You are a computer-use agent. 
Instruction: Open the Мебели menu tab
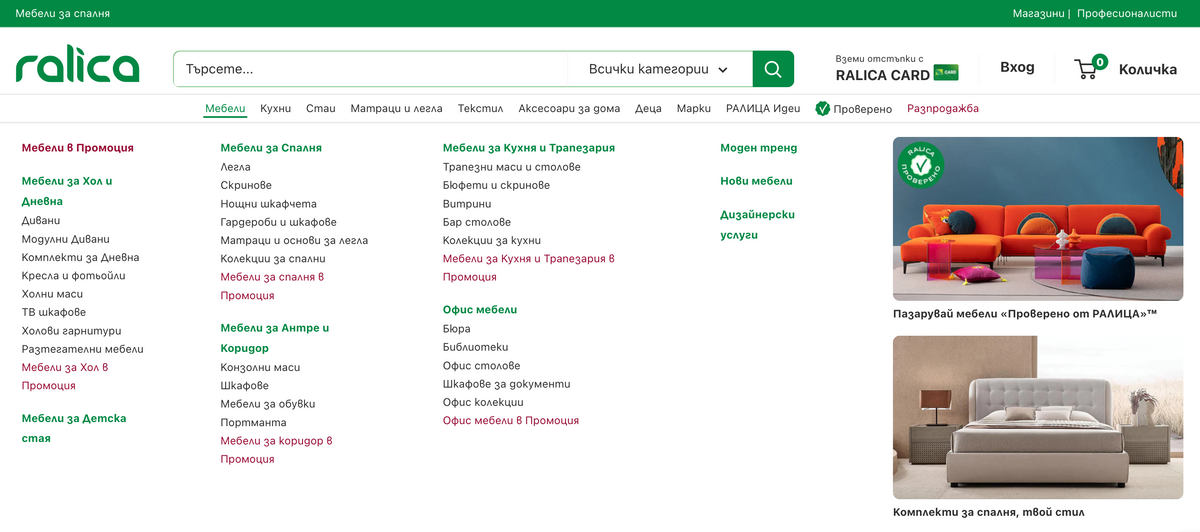[x=225, y=108]
